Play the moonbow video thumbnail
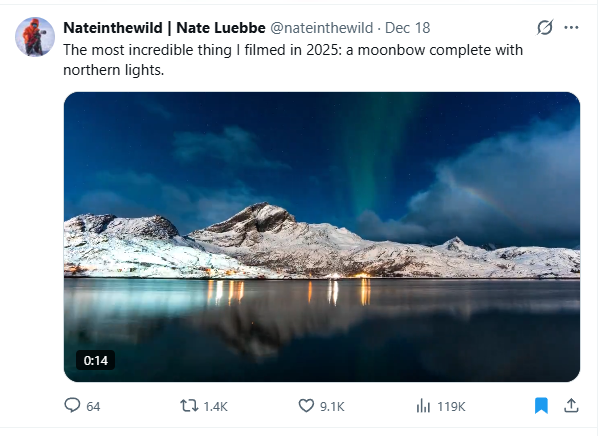This screenshot has width=616, height=436. coord(321,237)
